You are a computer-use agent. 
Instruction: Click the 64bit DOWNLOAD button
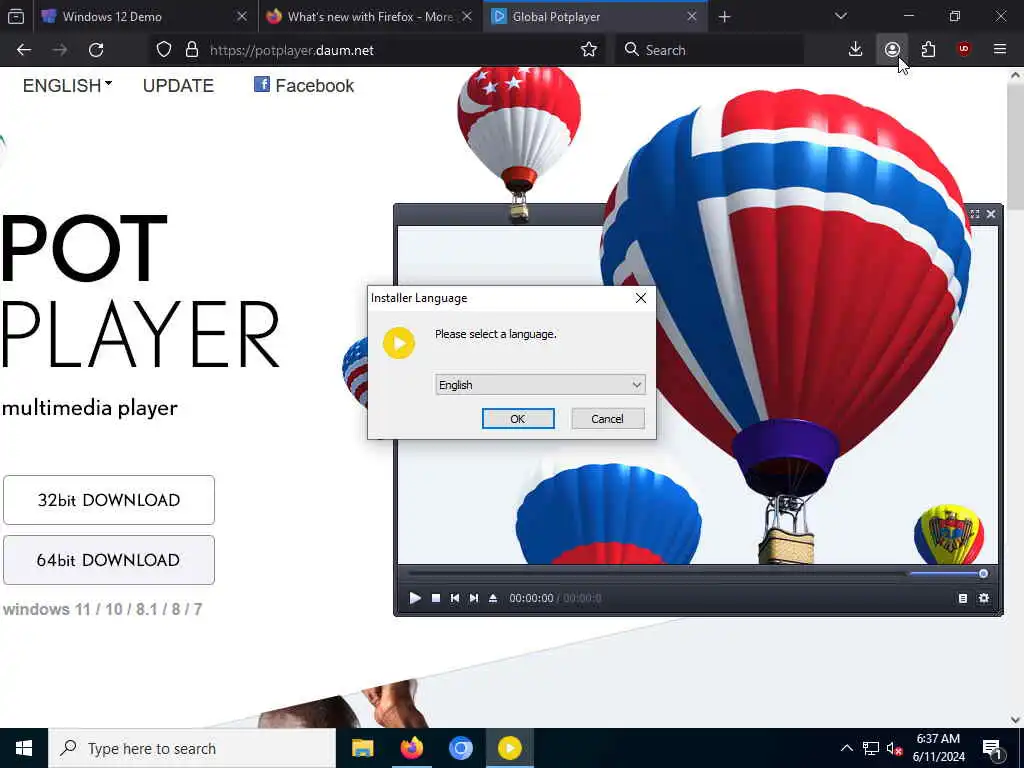109,560
